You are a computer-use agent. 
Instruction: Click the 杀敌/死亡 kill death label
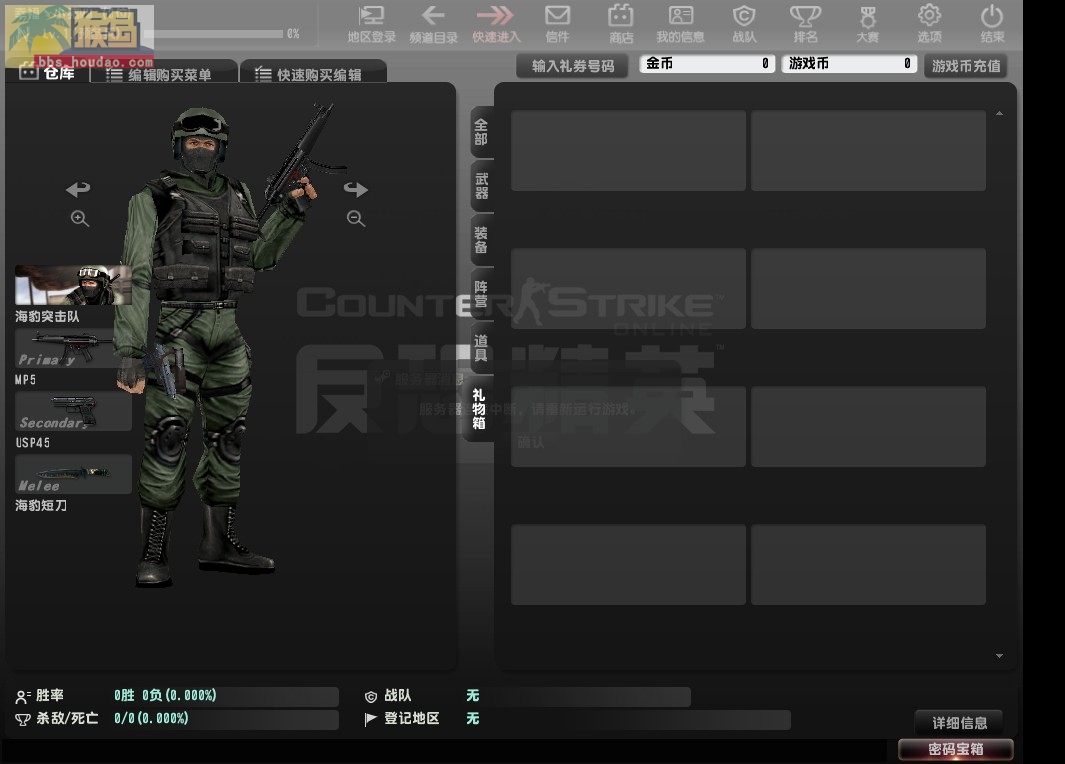pyautogui.click(x=67, y=718)
